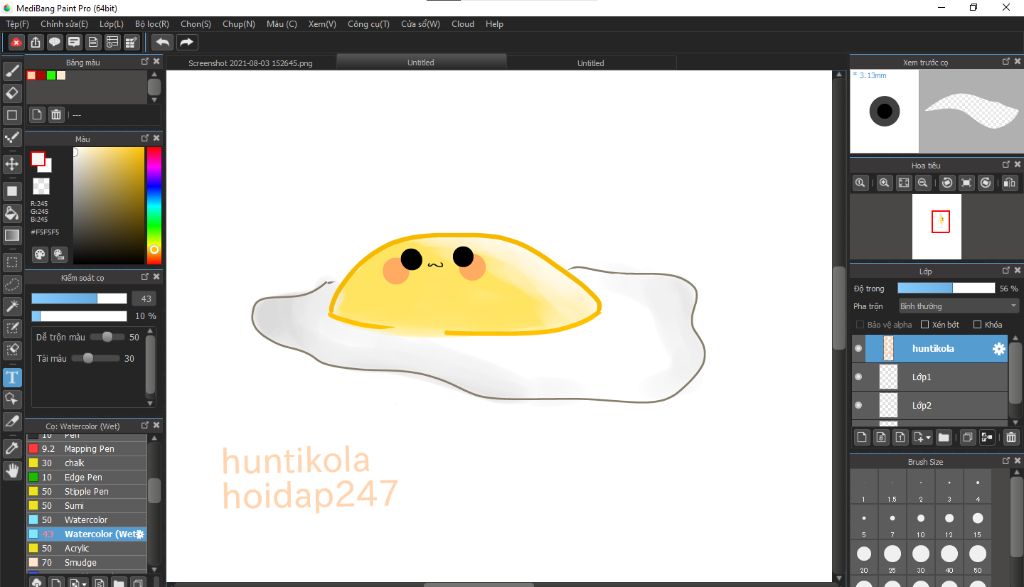Select the Magic Wand tool
The width and height of the screenshot is (1024, 587).
12,306
